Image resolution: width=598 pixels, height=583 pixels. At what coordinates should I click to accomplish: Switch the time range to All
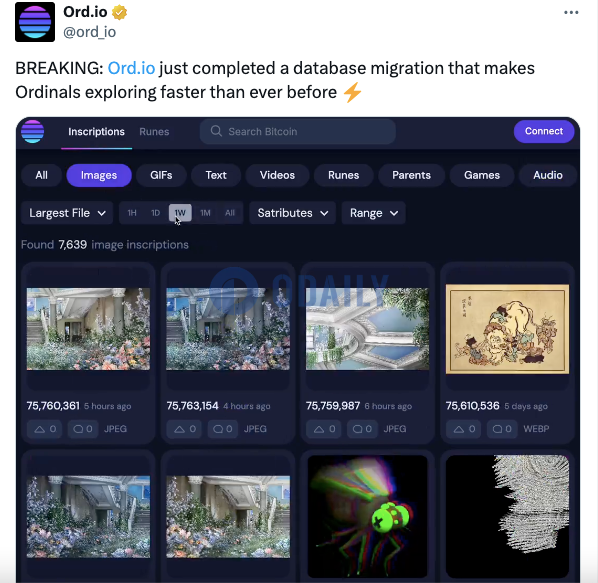(x=230, y=213)
